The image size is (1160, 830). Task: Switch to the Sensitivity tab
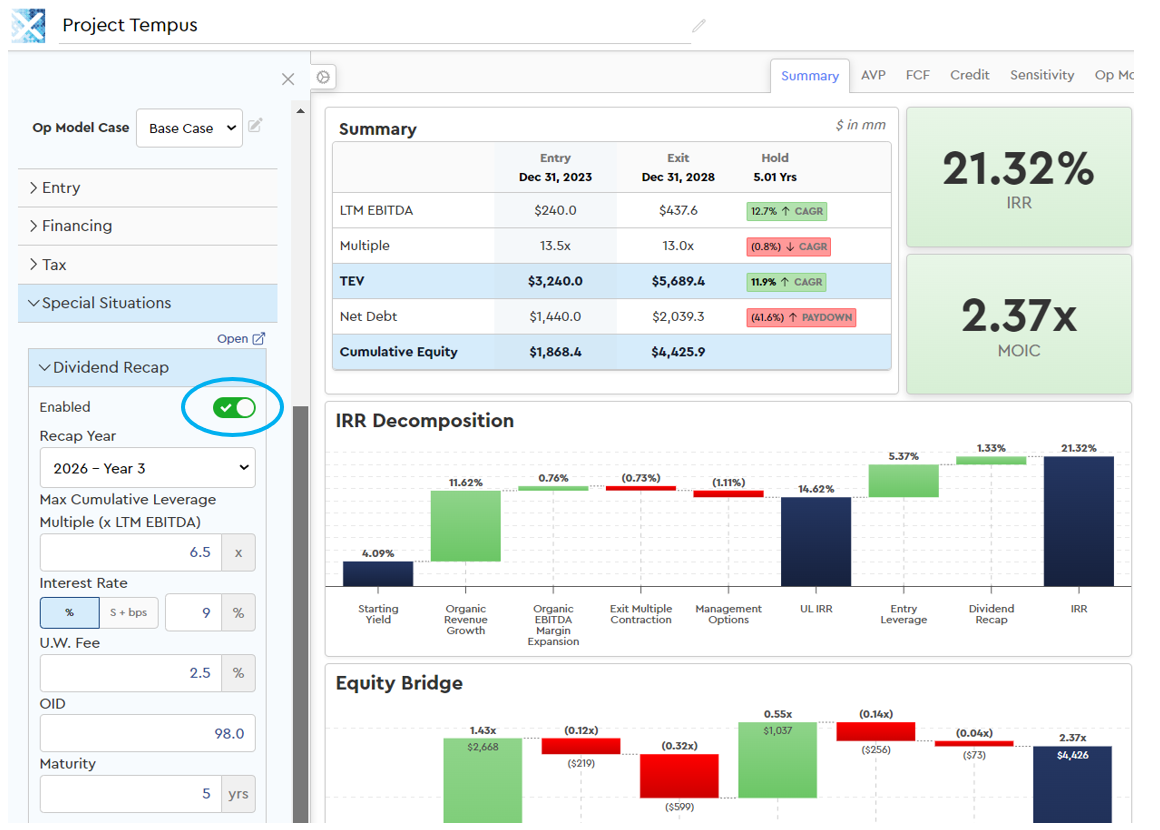1042,74
